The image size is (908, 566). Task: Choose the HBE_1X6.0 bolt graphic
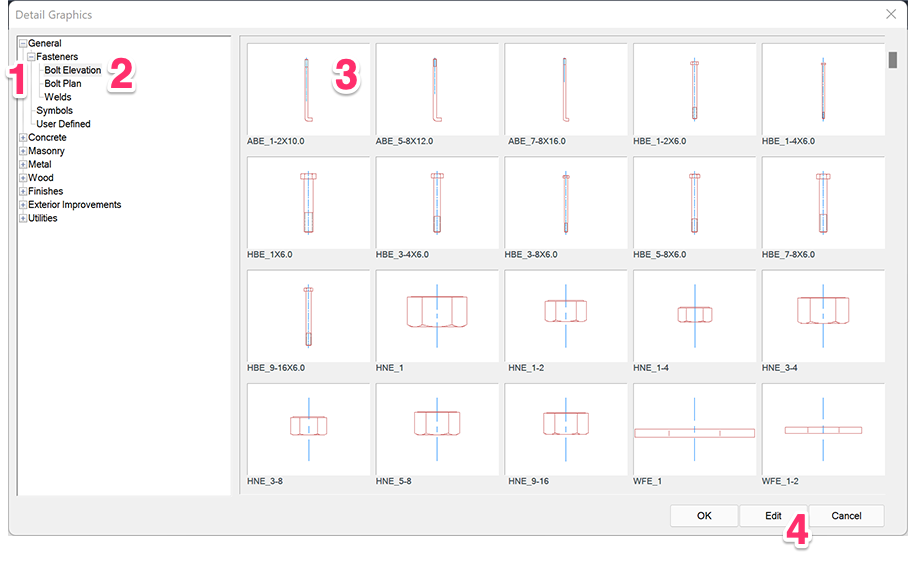[x=308, y=203]
